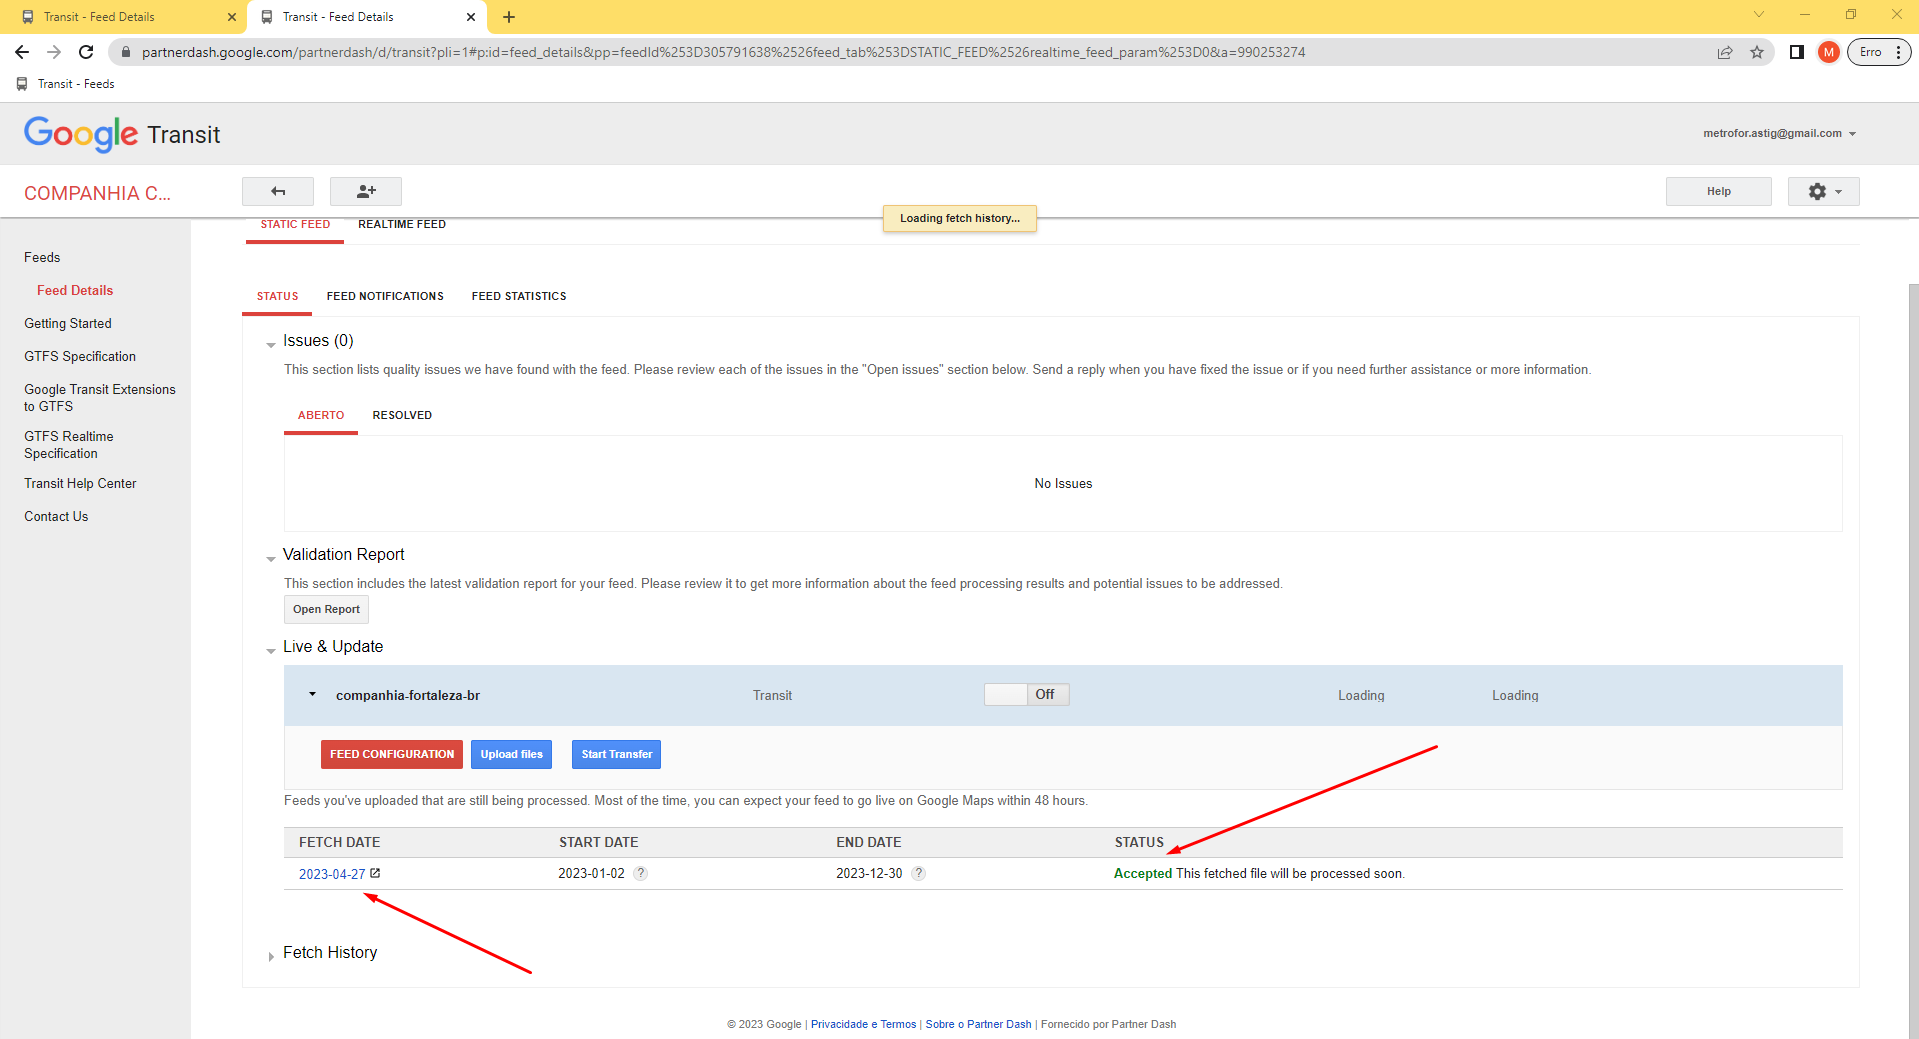The image size is (1919, 1039).
Task: Open Transit Help Center link
Action: coord(80,483)
